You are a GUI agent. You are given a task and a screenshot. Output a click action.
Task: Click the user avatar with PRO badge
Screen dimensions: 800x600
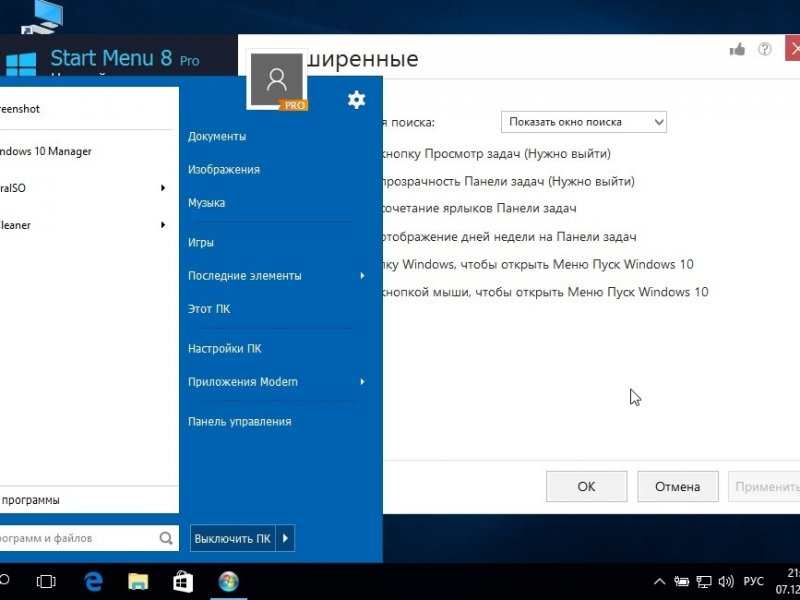(277, 80)
